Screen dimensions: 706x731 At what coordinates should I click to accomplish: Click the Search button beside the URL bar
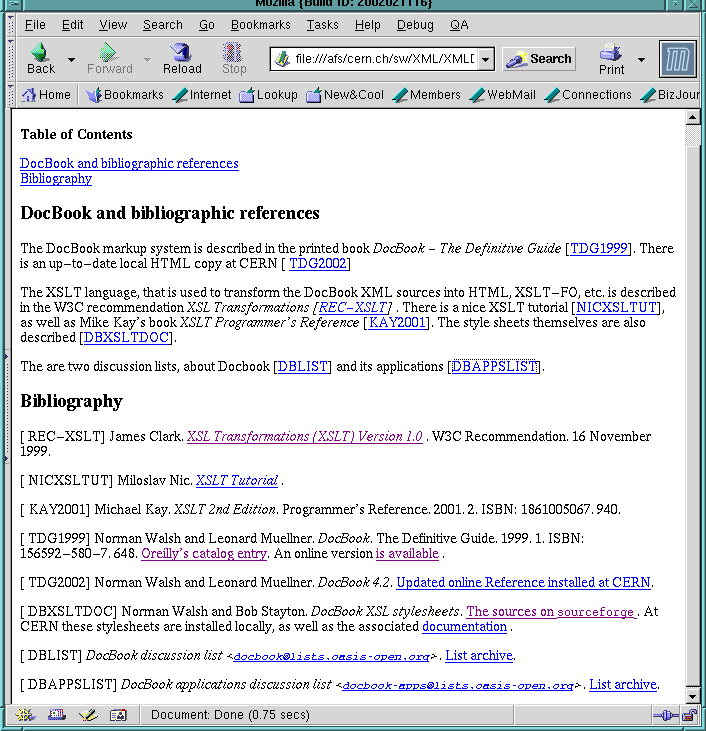click(x=539, y=59)
